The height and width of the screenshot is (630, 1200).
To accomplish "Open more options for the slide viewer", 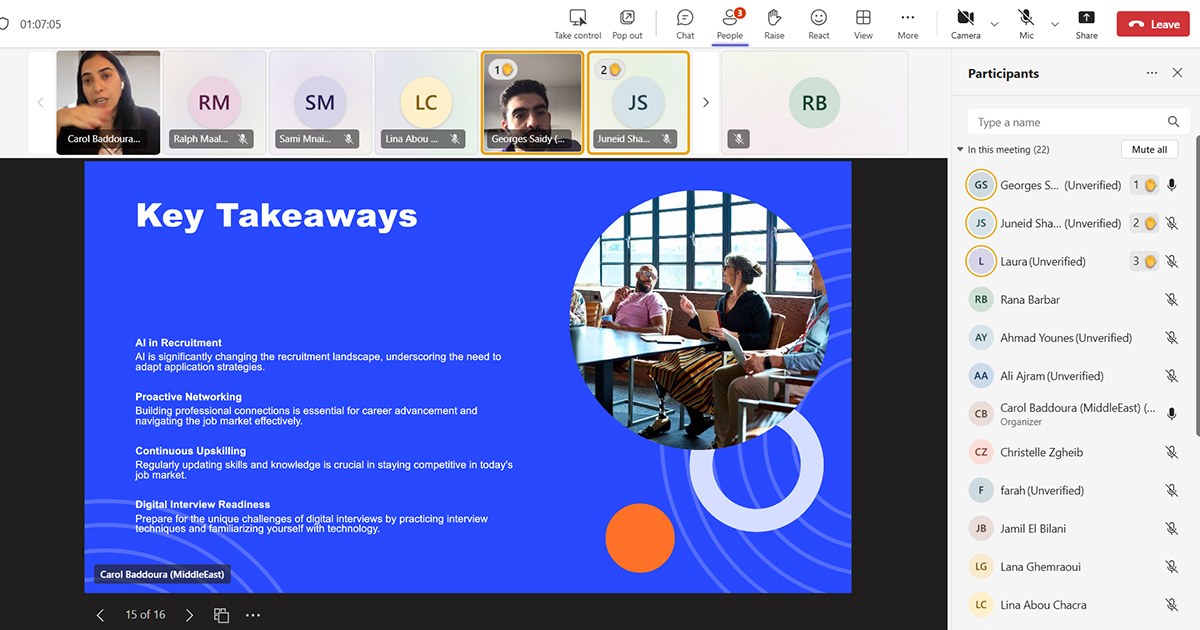I will pos(253,615).
